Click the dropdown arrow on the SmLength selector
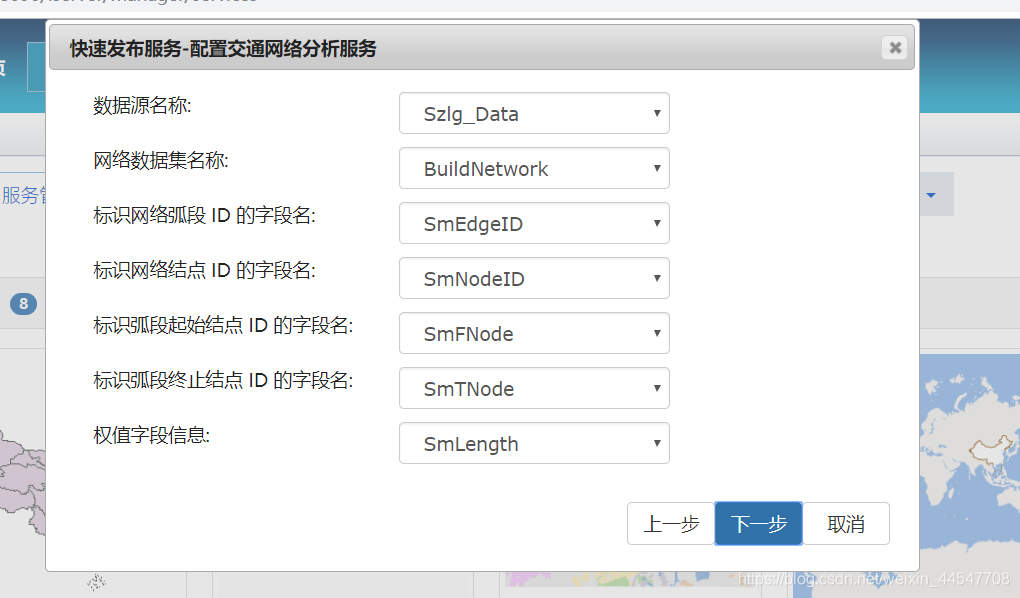The image size is (1020, 598). (x=655, y=443)
